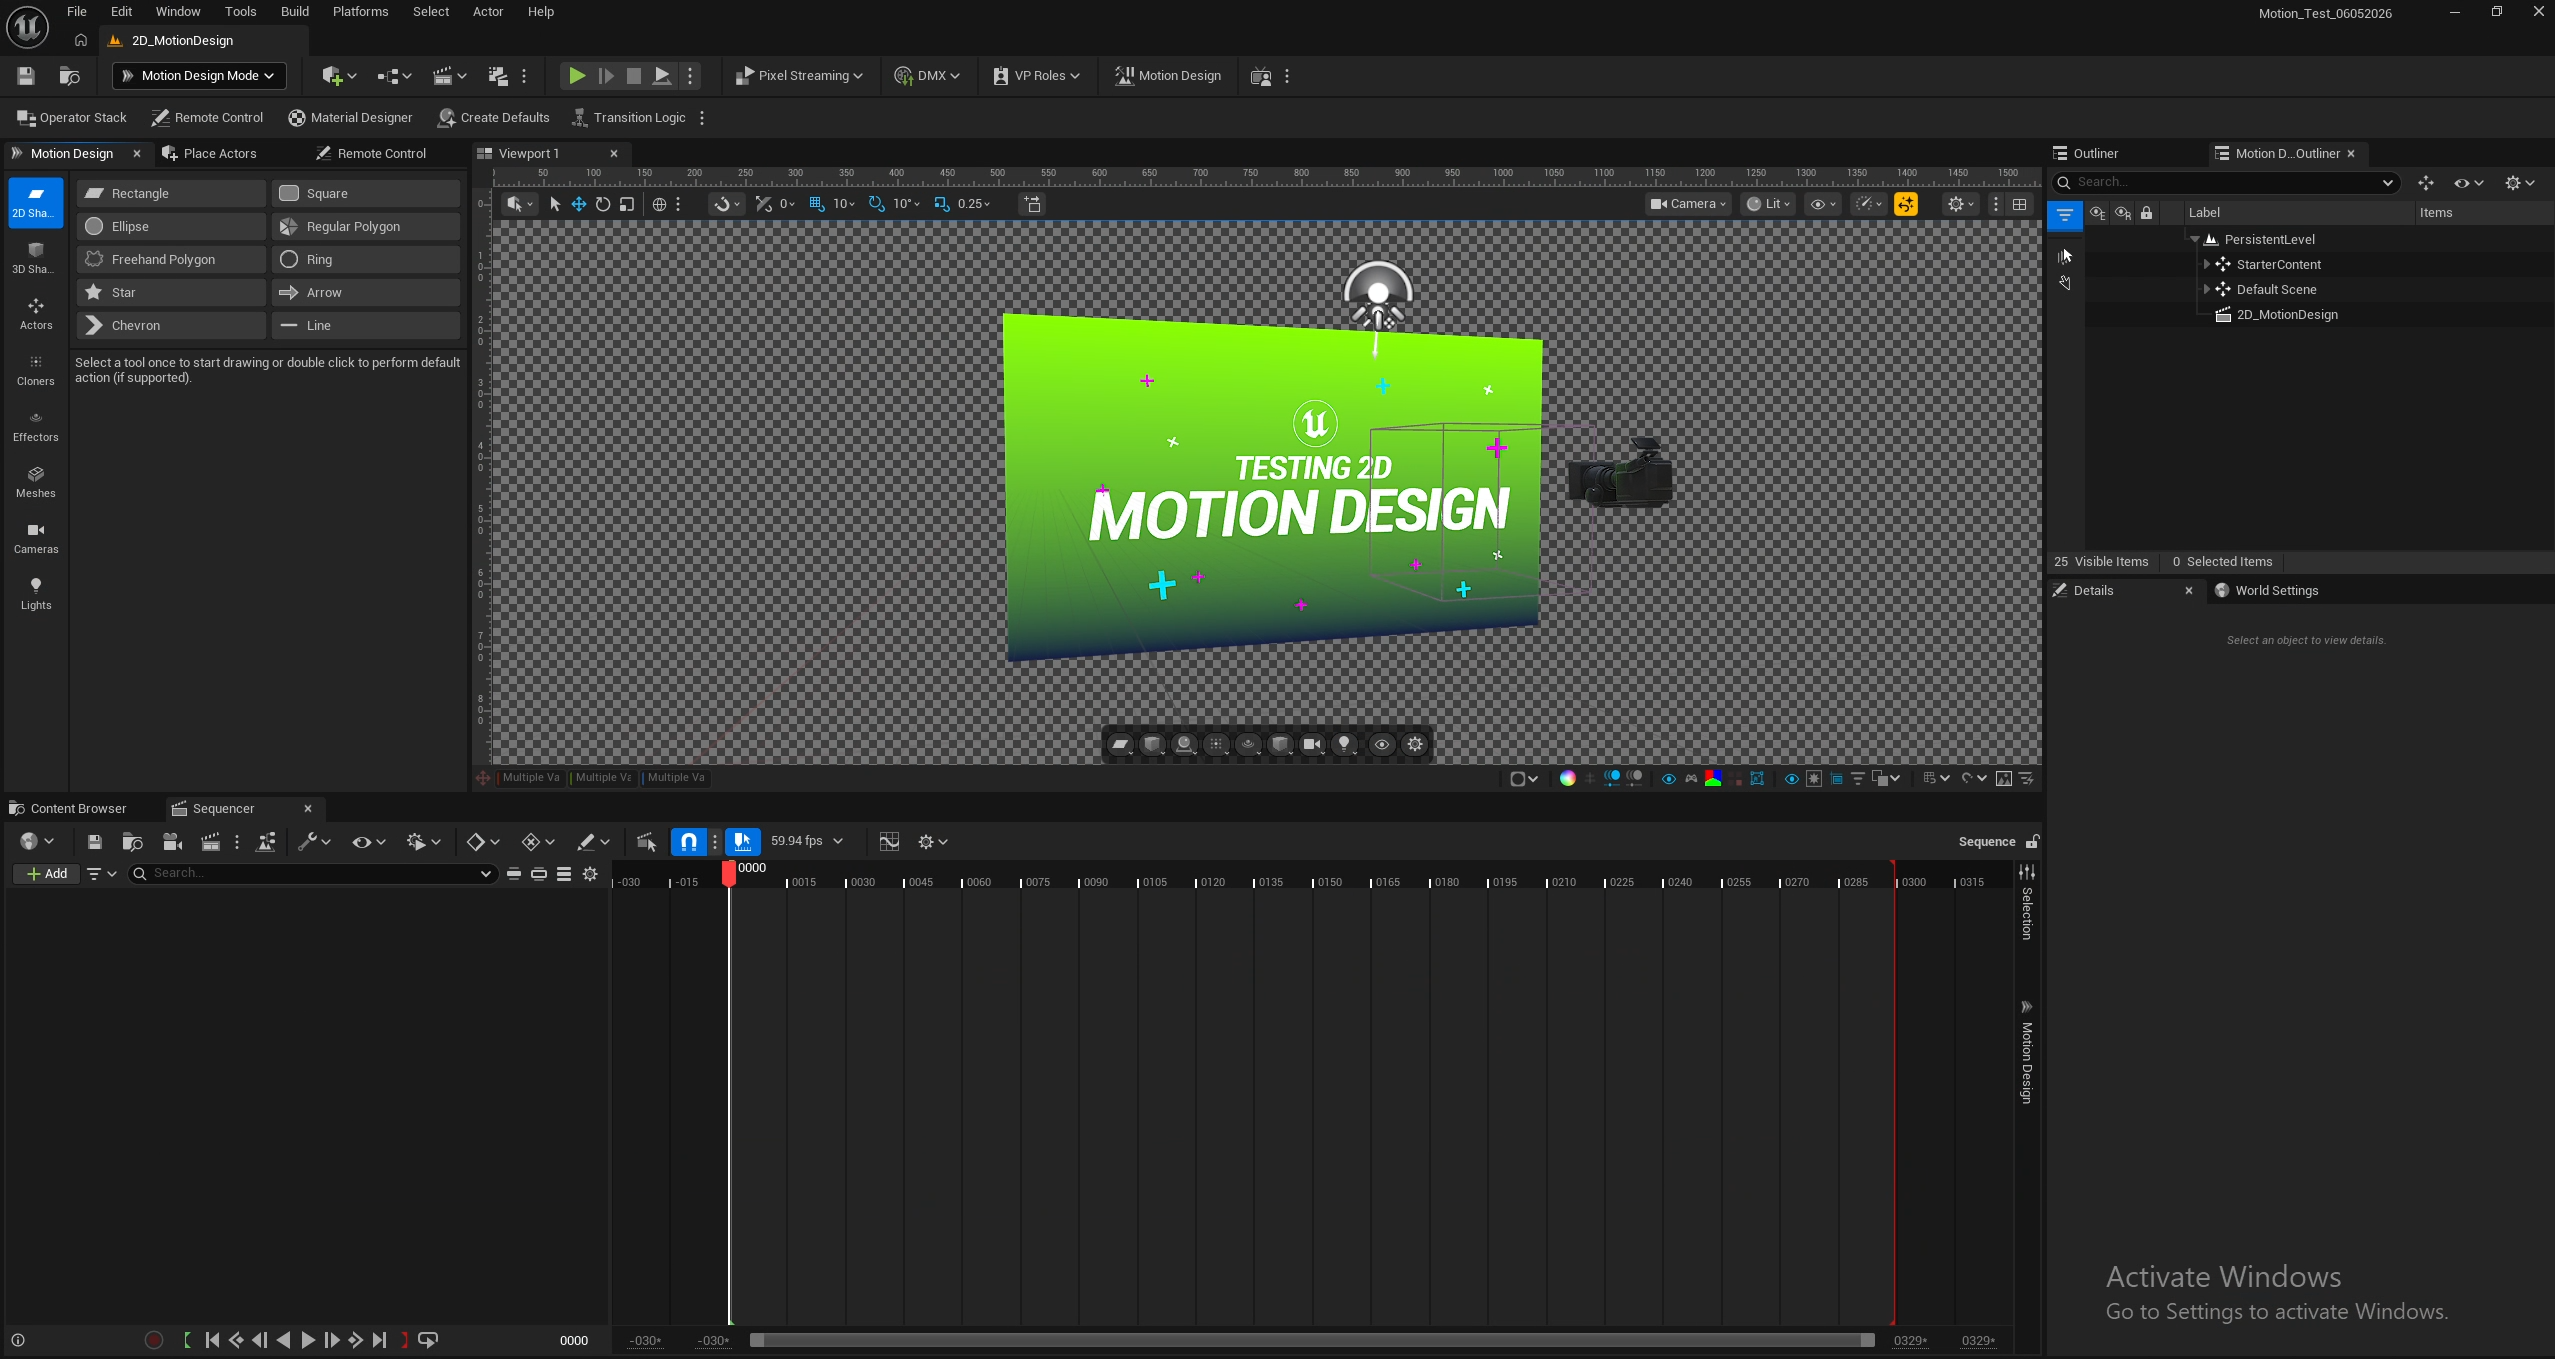Open the Pixel Streaming dropdown
The image size is (2555, 1359).
pyautogui.click(x=799, y=76)
